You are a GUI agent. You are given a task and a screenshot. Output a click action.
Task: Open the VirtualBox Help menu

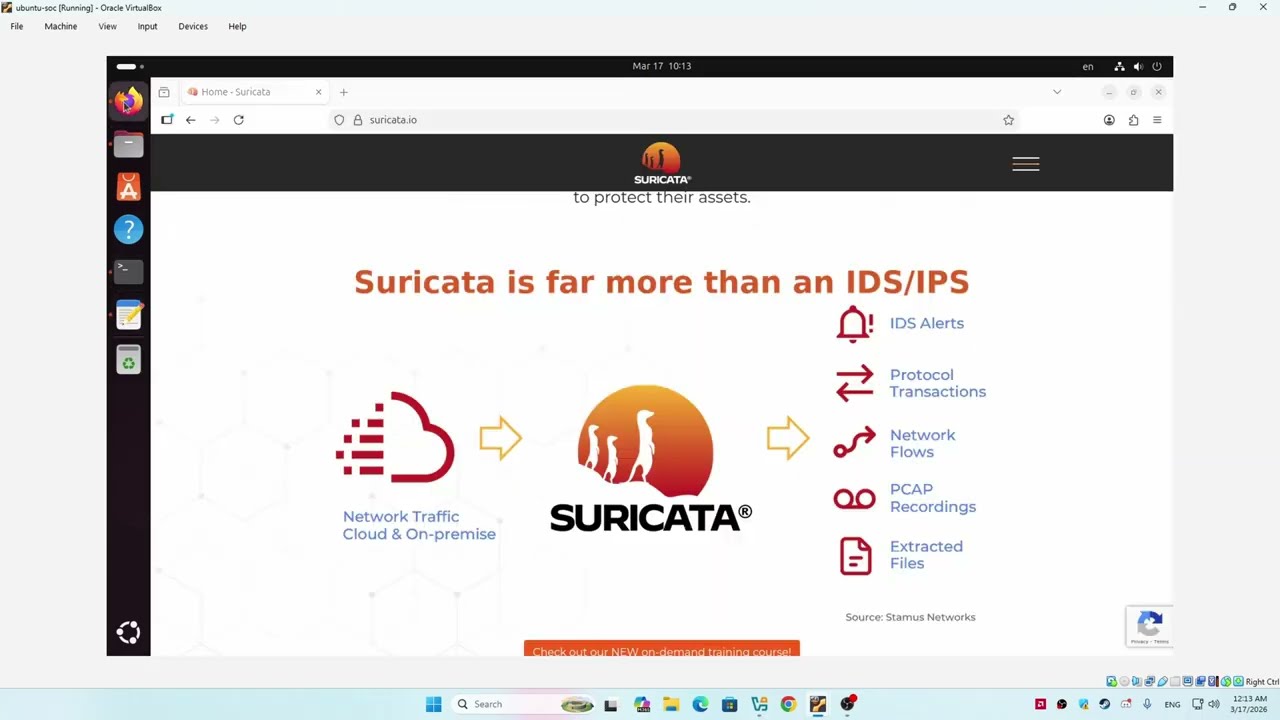237,26
